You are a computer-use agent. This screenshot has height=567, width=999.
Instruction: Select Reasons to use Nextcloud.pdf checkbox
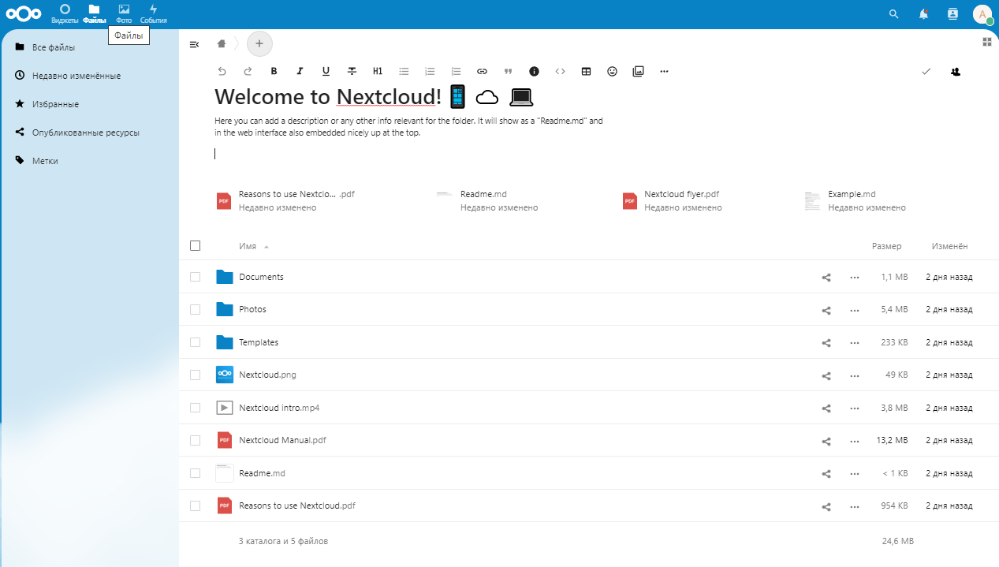click(195, 506)
